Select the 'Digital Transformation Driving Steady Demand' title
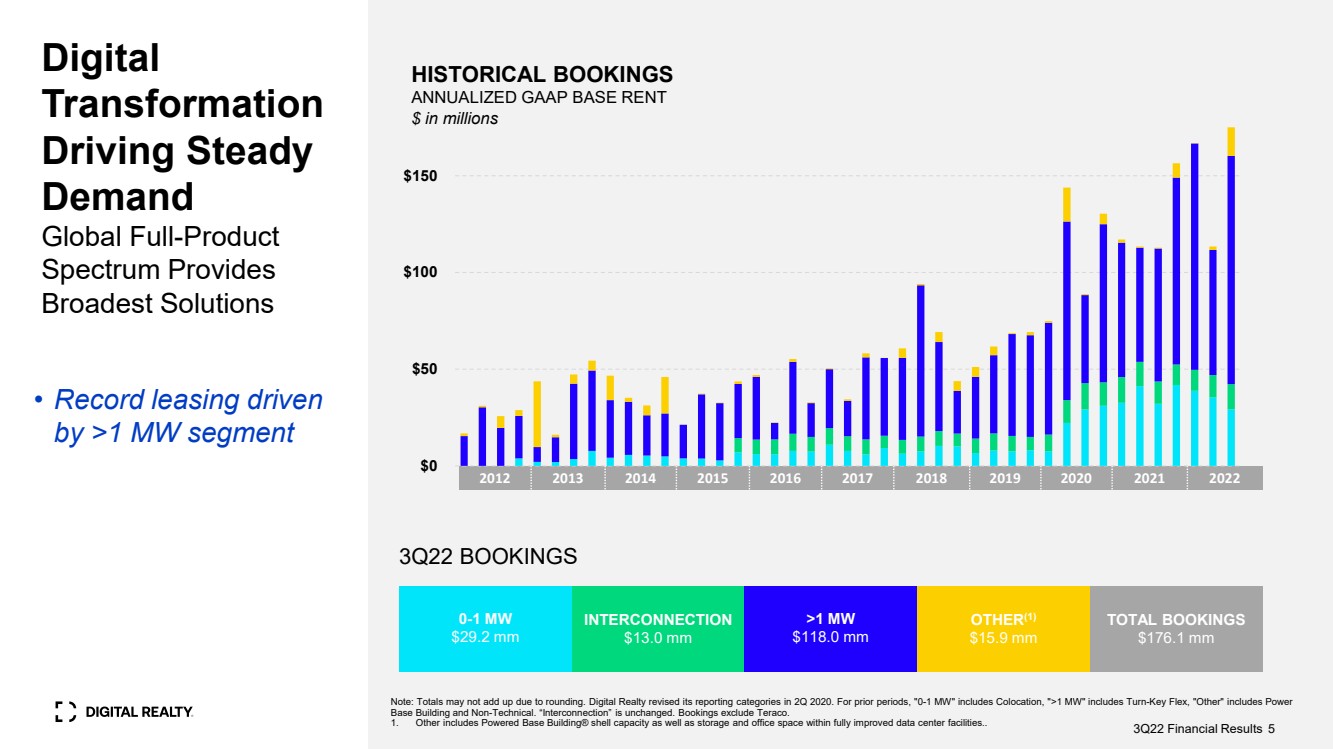1333x749 pixels. tap(182, 127)
